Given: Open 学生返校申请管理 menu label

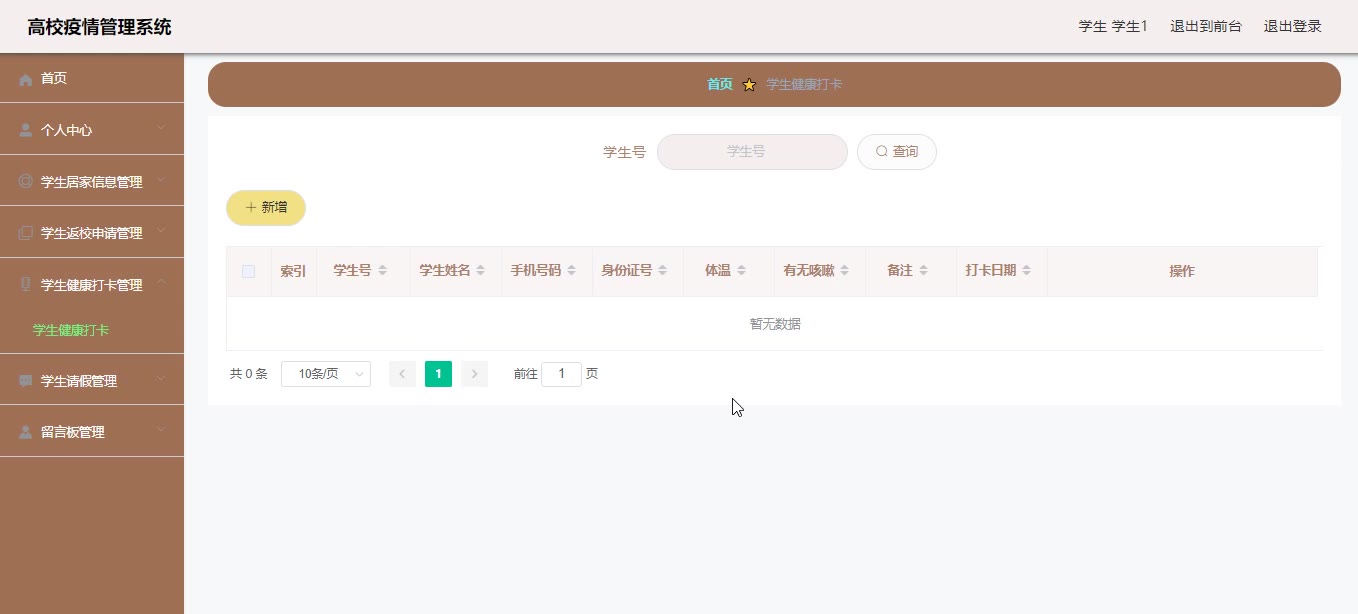Looking at the screenshot, I should (92, 233).
